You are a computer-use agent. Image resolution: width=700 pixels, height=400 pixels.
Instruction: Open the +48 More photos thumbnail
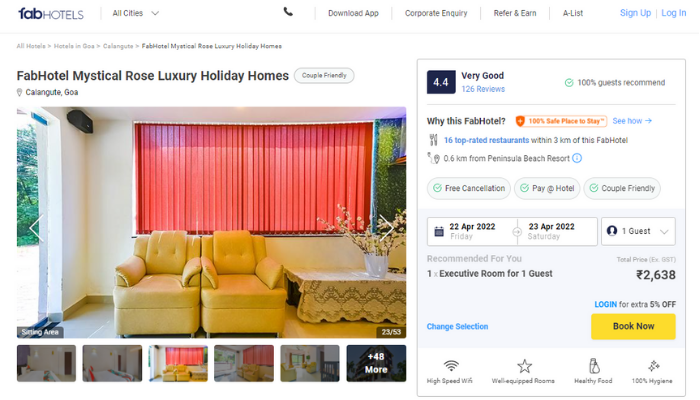click(376, 363)
